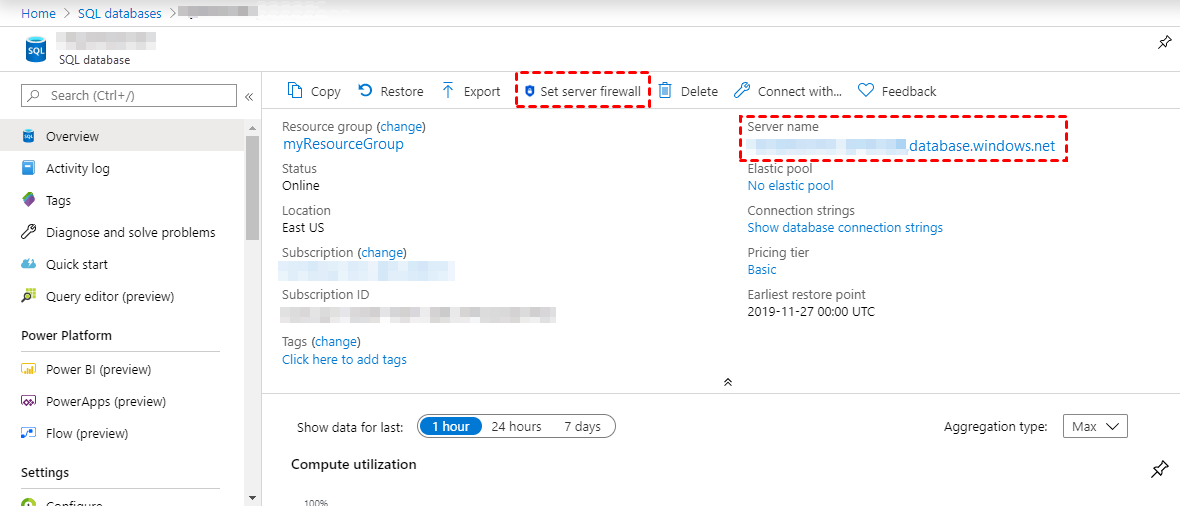Select the 1 hour time range
This screenshot has height=506, width=1180.
pos(451,426)
